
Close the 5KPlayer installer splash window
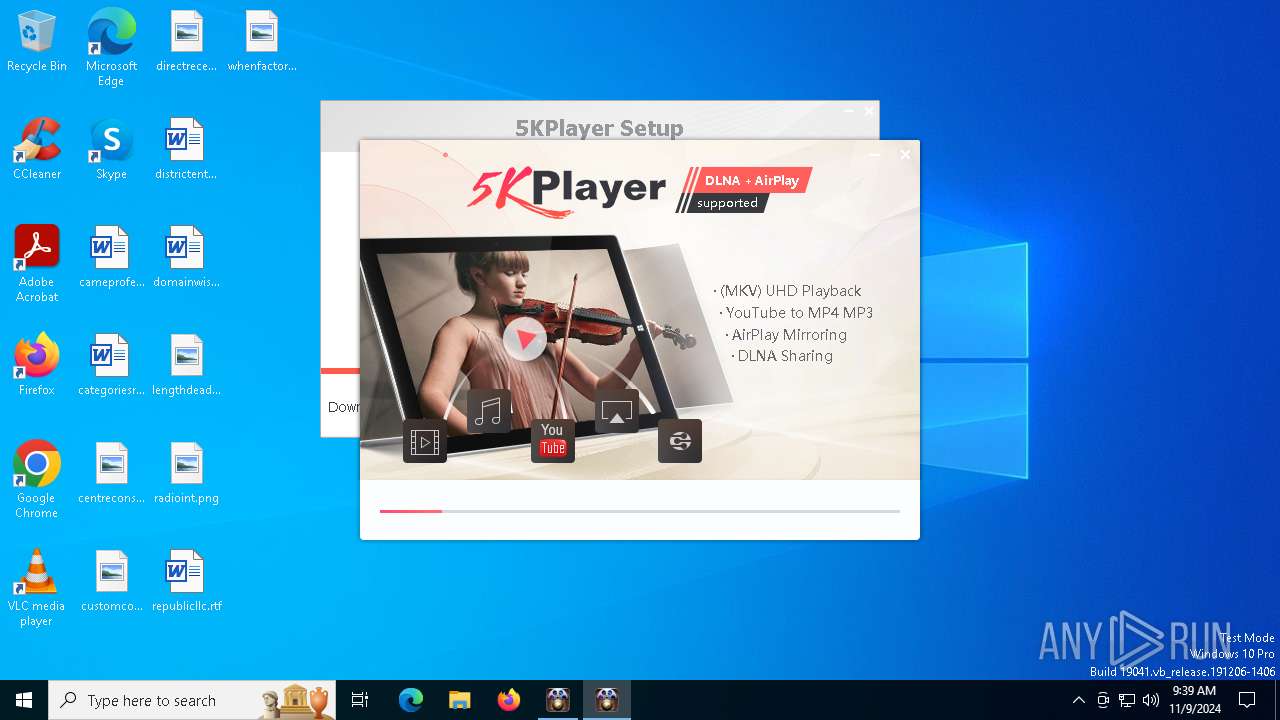905,155
